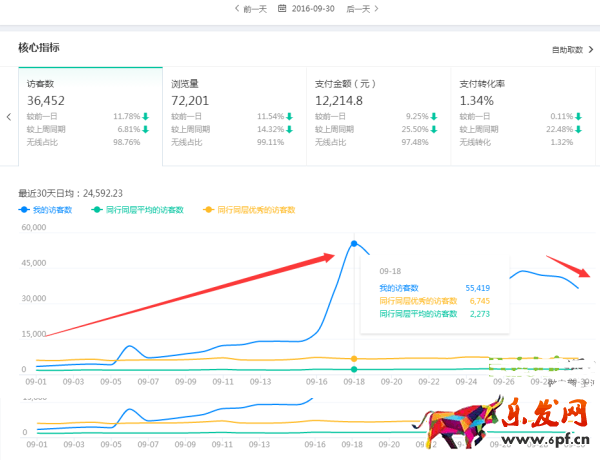Click the green data point on 09-18
This screenshot has height=460, width=600.
(x=354, y=369)
